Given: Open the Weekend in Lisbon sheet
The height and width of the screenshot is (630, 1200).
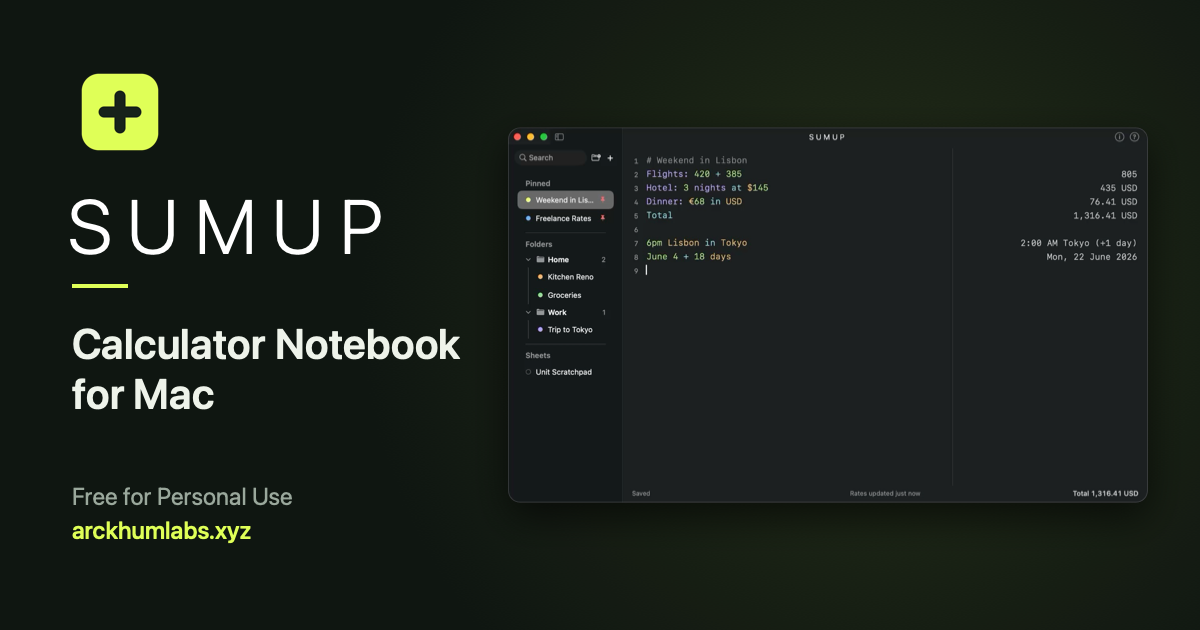Looking at the screenshot, I should [x=566, y=200].
